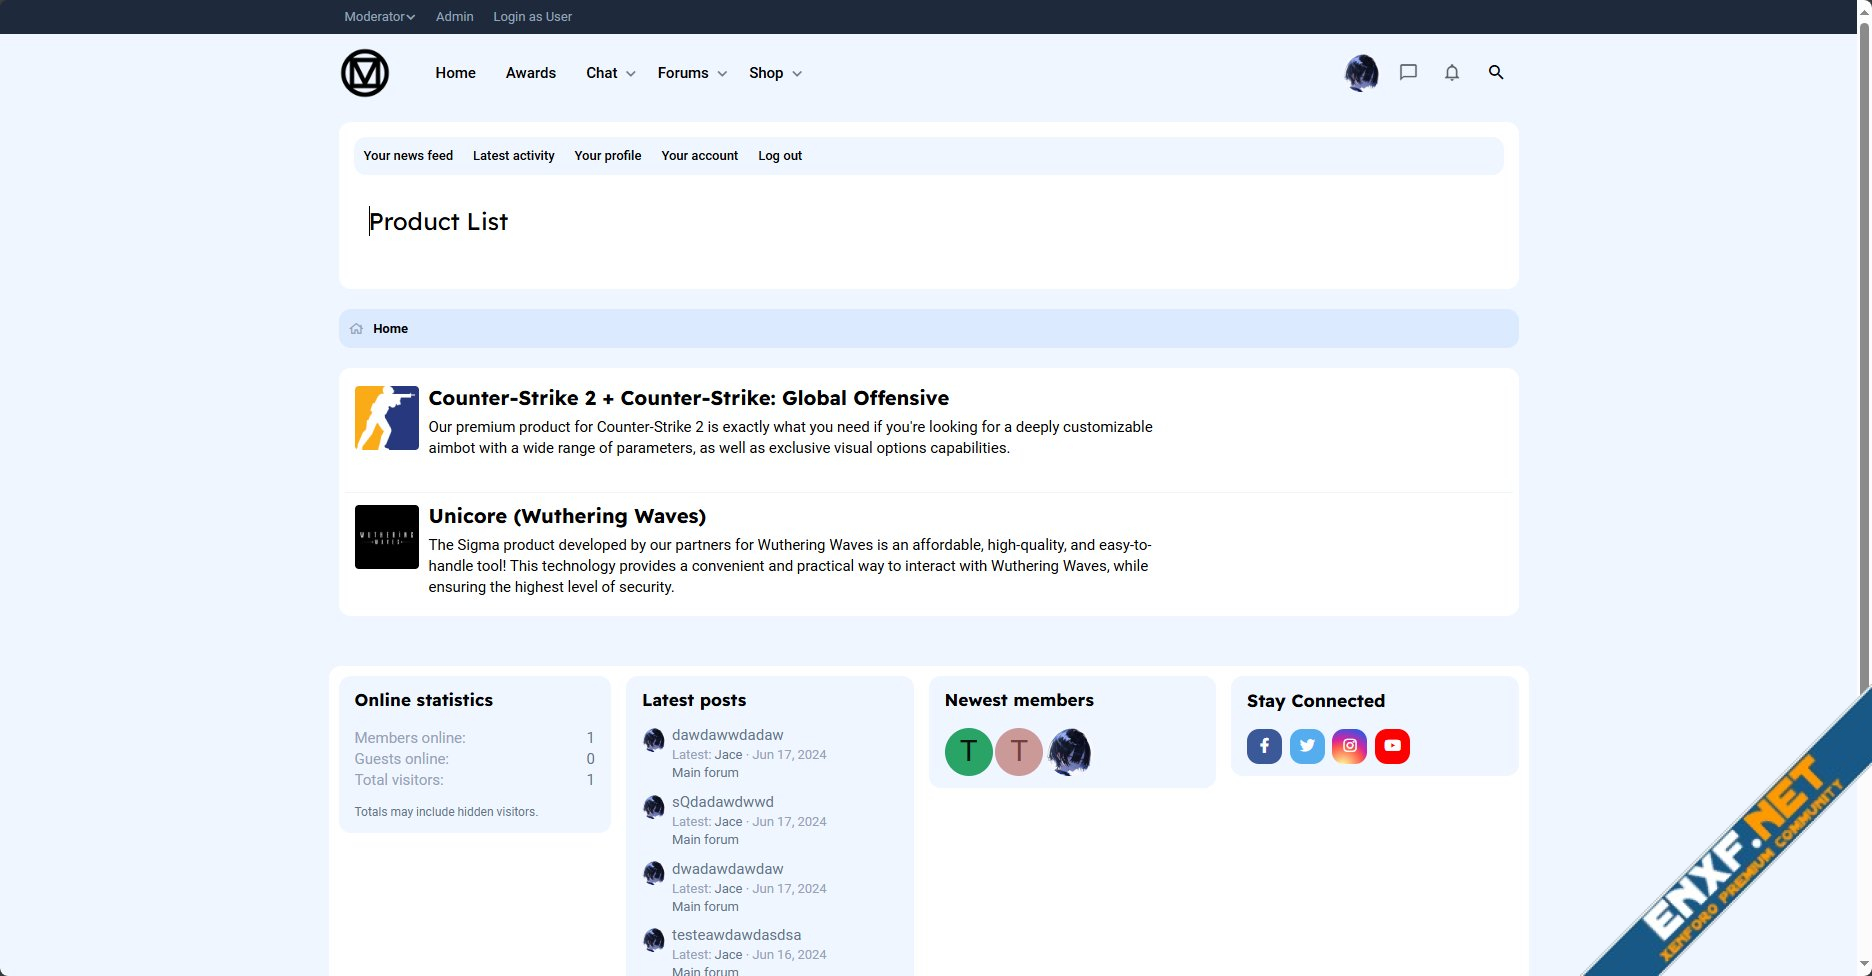Click avatar beside dawdawwdadaw post
This screenshot has width=1872, height=976.
click(x=654, y=740)
